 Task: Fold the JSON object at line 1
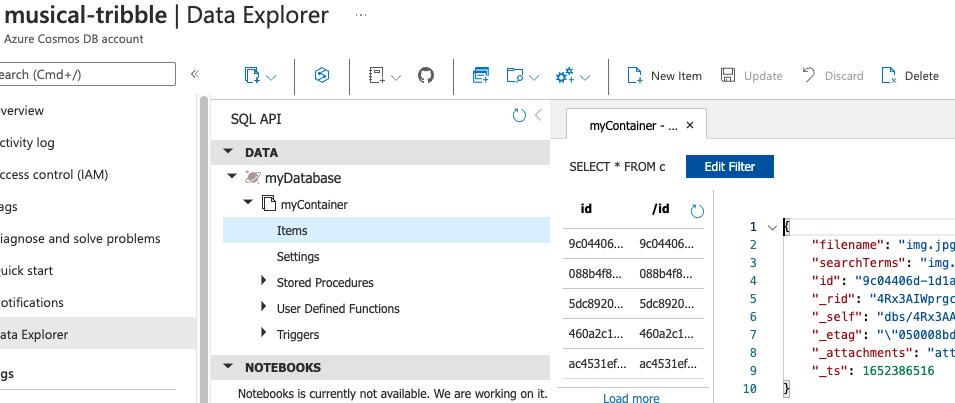[772, 227]
